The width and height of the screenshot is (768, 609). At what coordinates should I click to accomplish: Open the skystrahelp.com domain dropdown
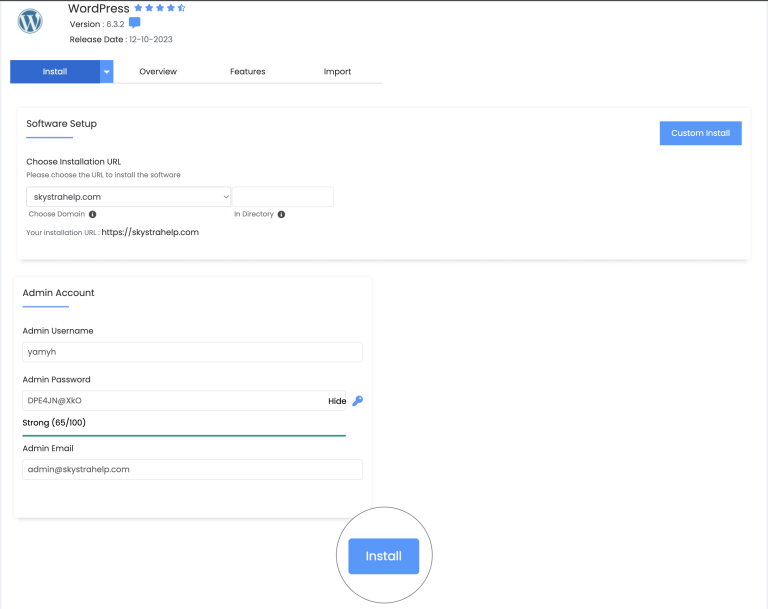[x=128, y=196]
